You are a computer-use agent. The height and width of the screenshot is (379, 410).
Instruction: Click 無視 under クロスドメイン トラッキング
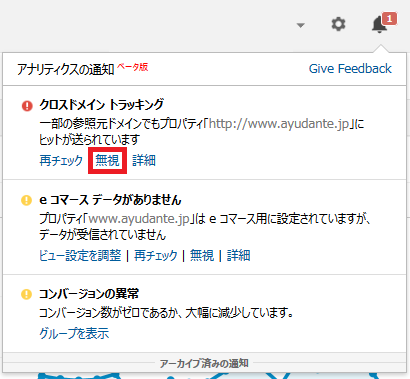pos(107,160)
